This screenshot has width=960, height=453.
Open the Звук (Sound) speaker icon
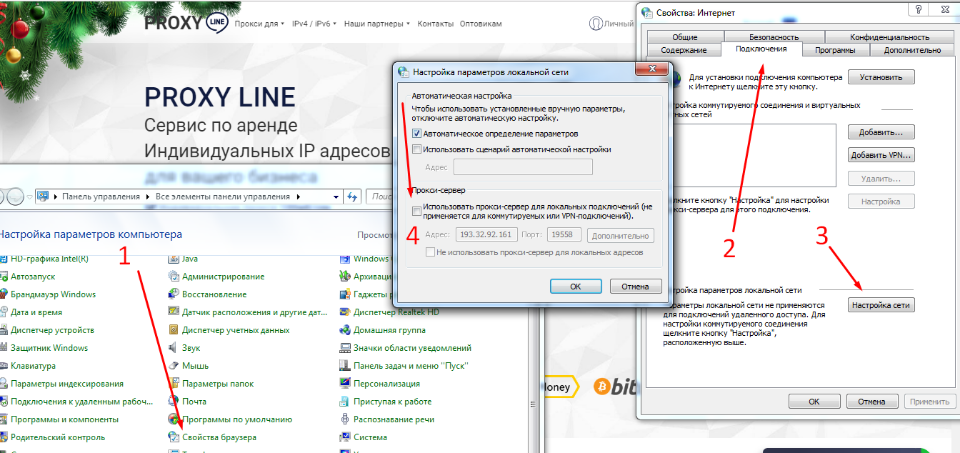coord(174,348)
